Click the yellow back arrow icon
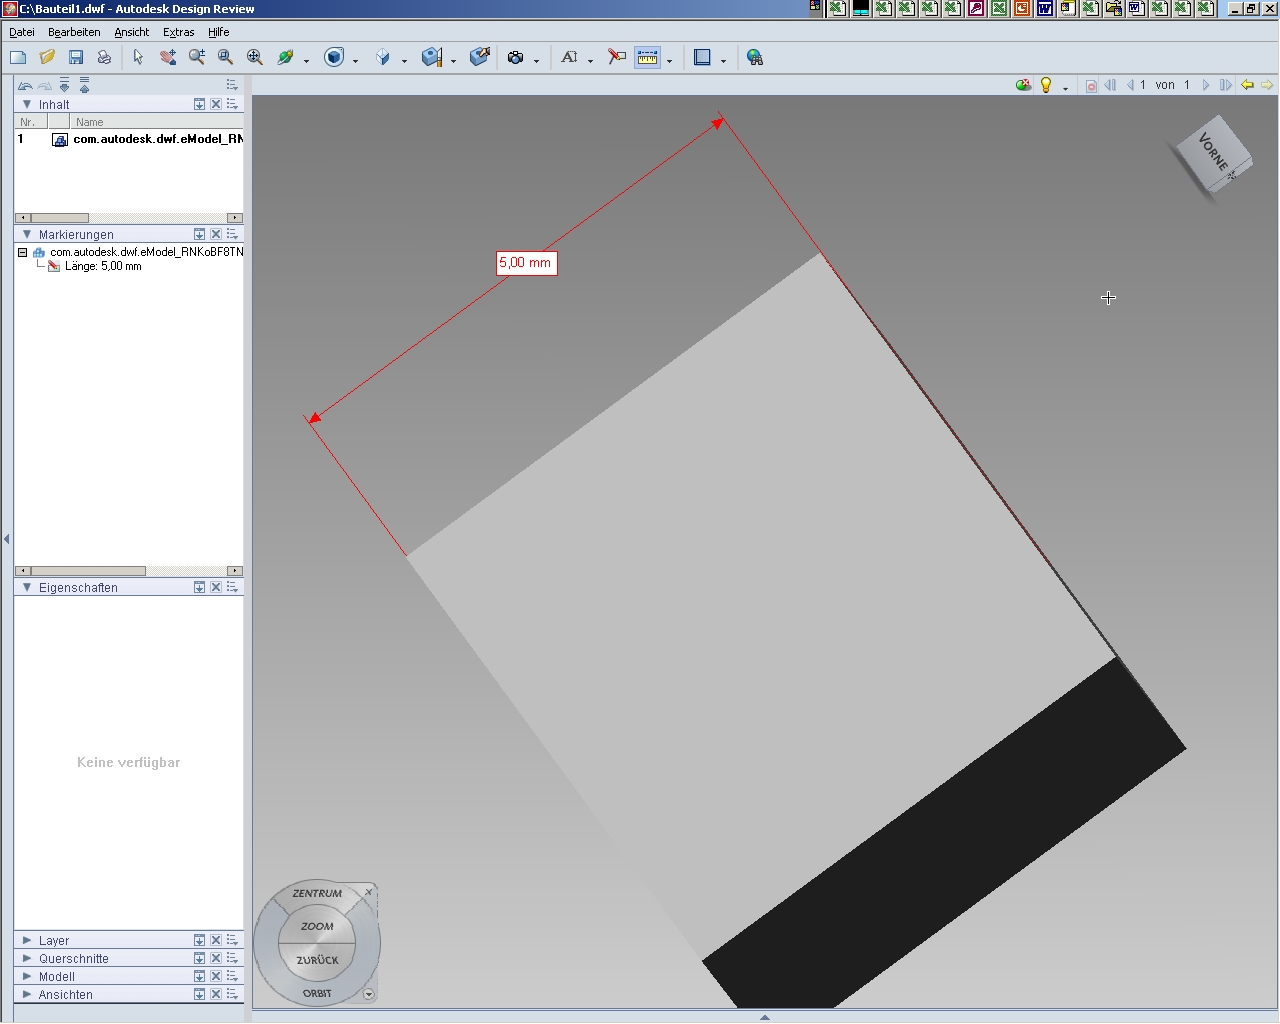The width and height of the screenshot is (1280, 1024). 1247,85
